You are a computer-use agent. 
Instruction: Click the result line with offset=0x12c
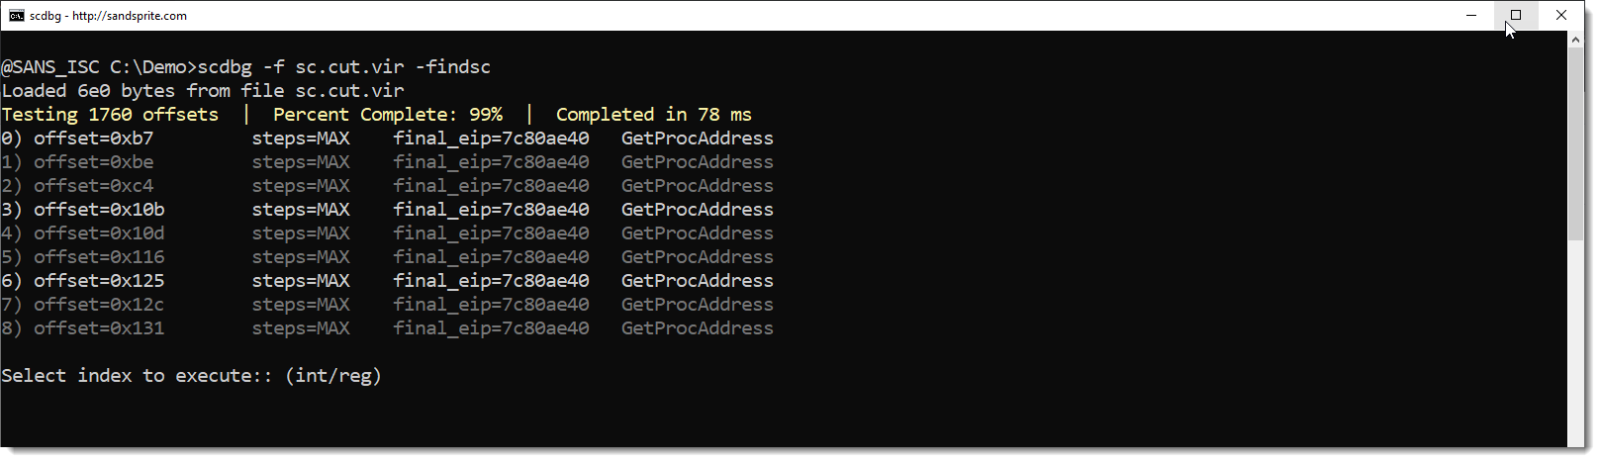pyautogui.click(x=387, y=305)
